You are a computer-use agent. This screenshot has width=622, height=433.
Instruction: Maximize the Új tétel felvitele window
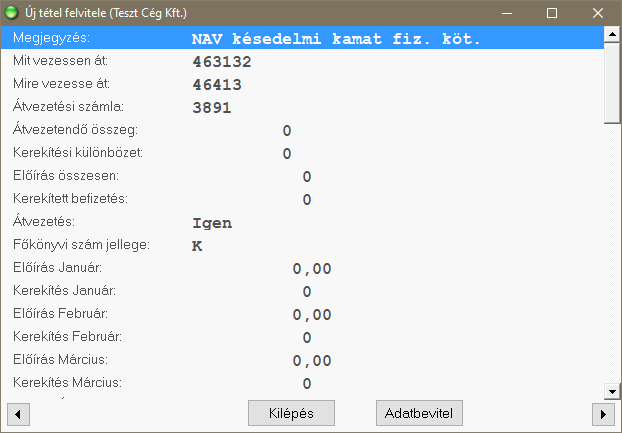tap(551, 14)
